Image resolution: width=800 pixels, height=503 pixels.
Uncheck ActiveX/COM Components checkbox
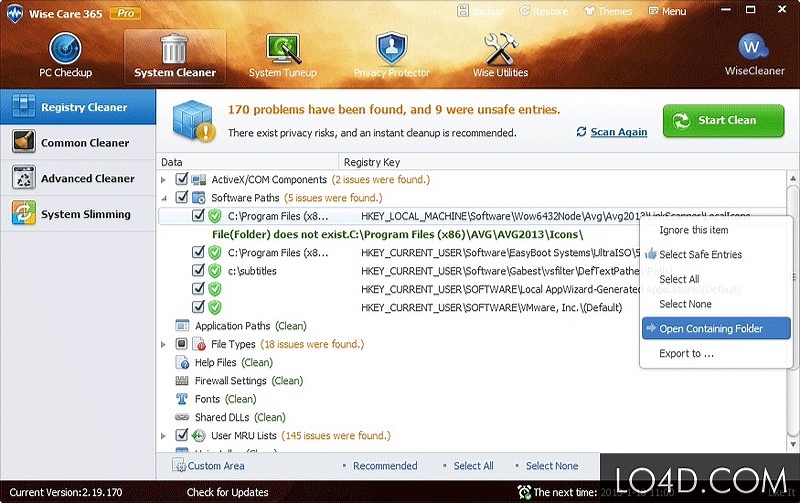pyautogui.click(x=182, y=179)
